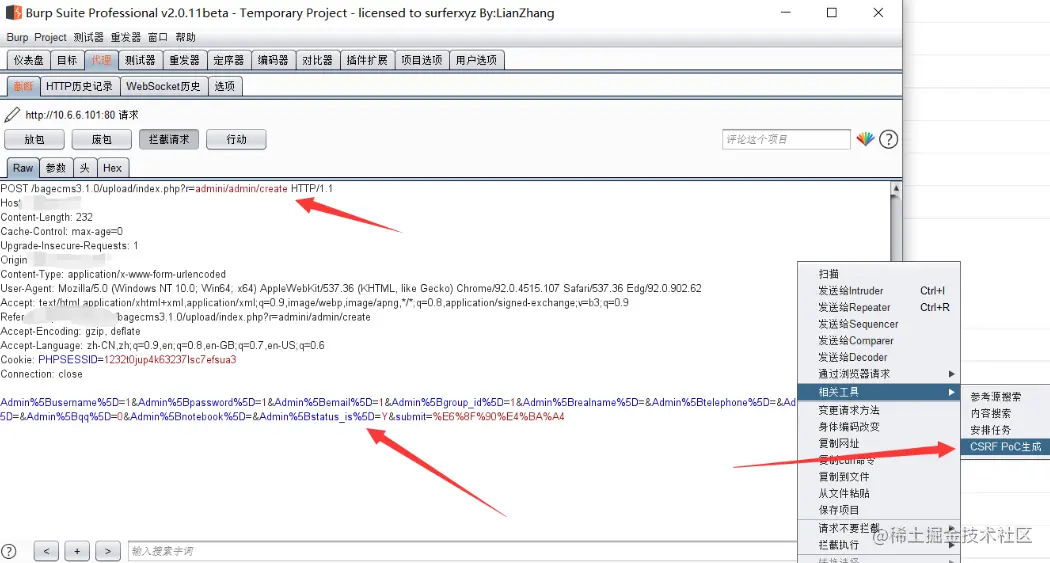1050x563 pixels.
Task: Switch to the 测试器 main tab
Action: (x=140, y=60)
